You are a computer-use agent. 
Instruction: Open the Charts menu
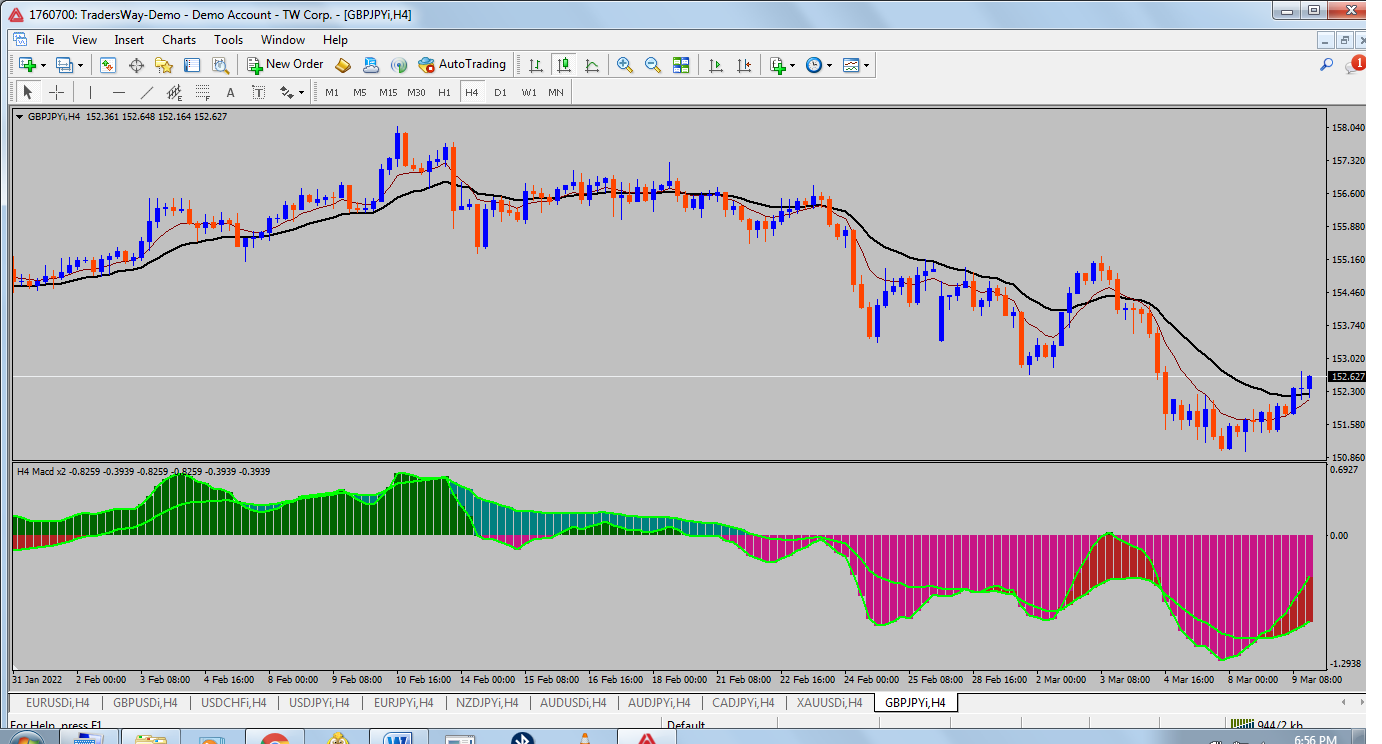pyautogui.click(x=179, y=40)
